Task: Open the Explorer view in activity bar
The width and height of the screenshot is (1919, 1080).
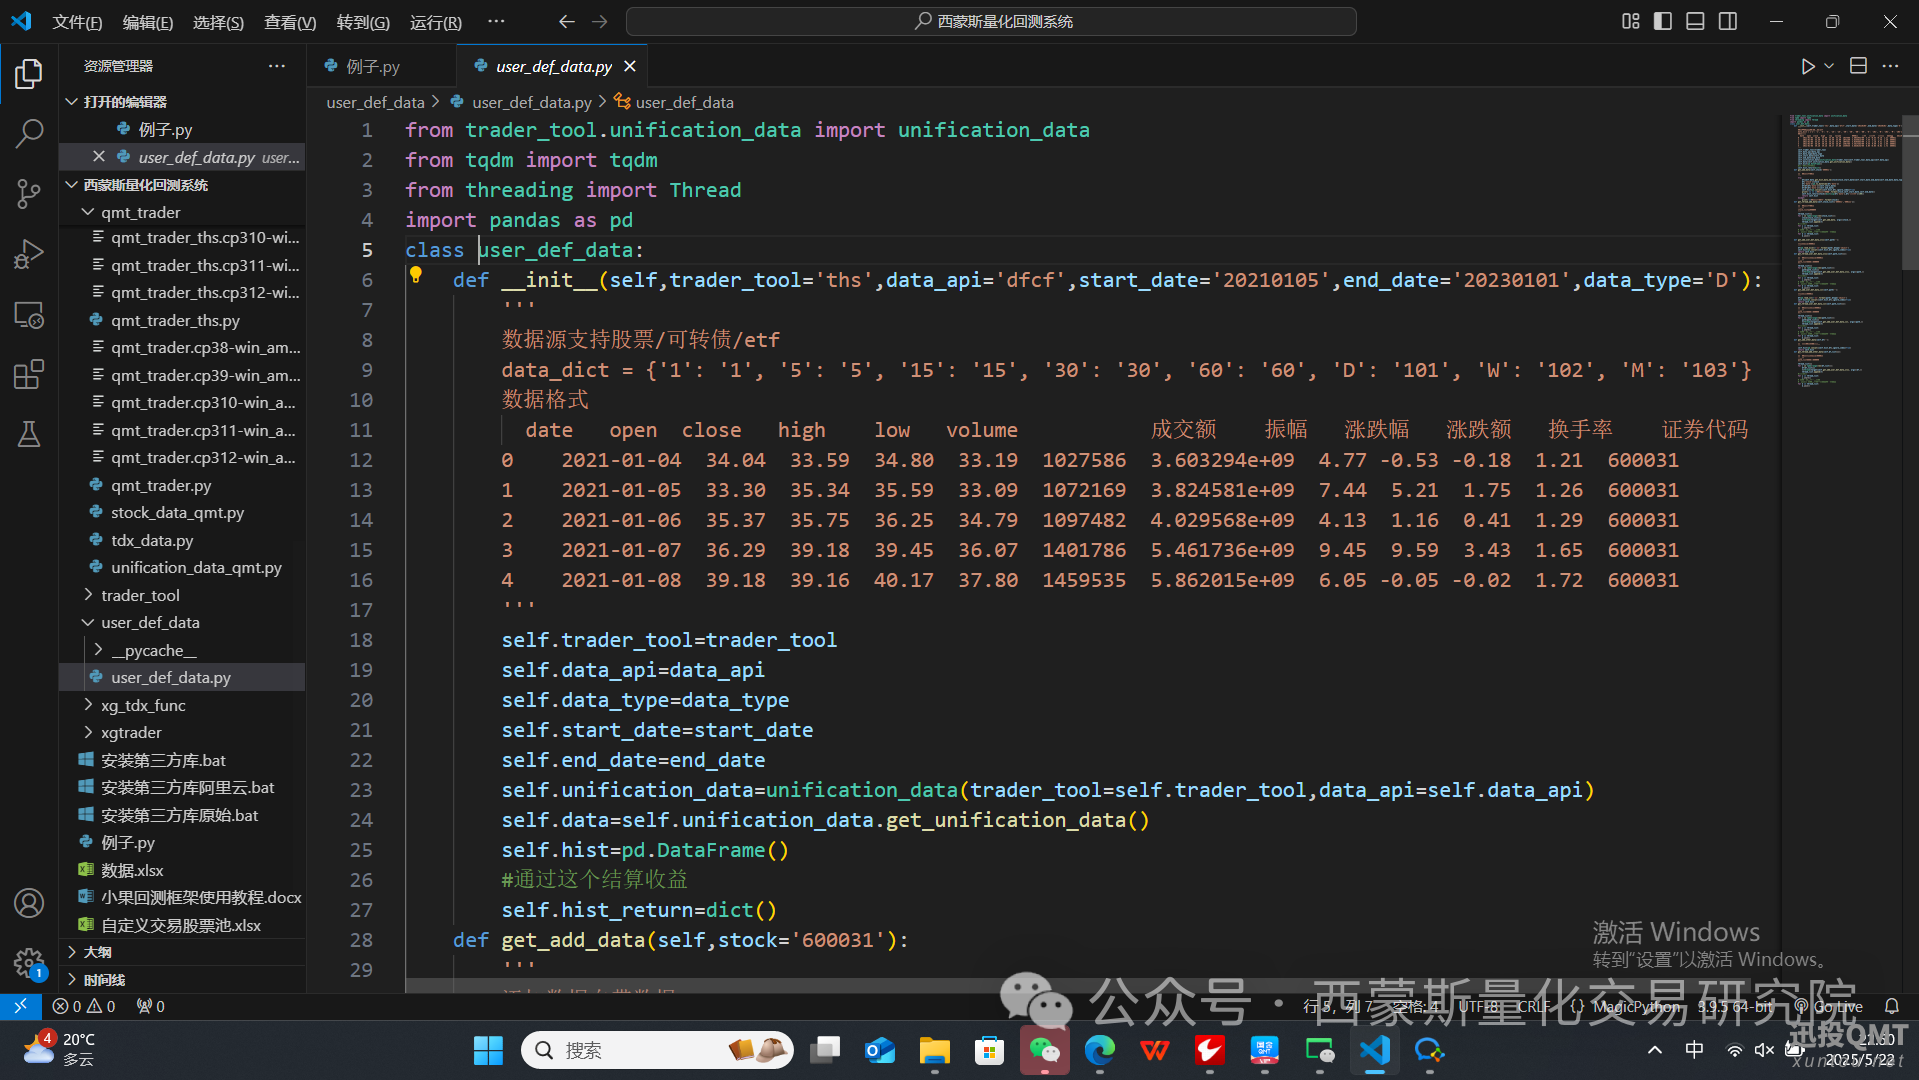Action: tap(29, 74)
